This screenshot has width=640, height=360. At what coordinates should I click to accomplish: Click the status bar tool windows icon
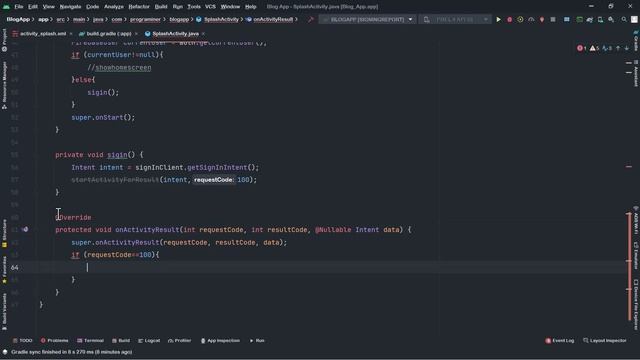click(x=5, y=352)
